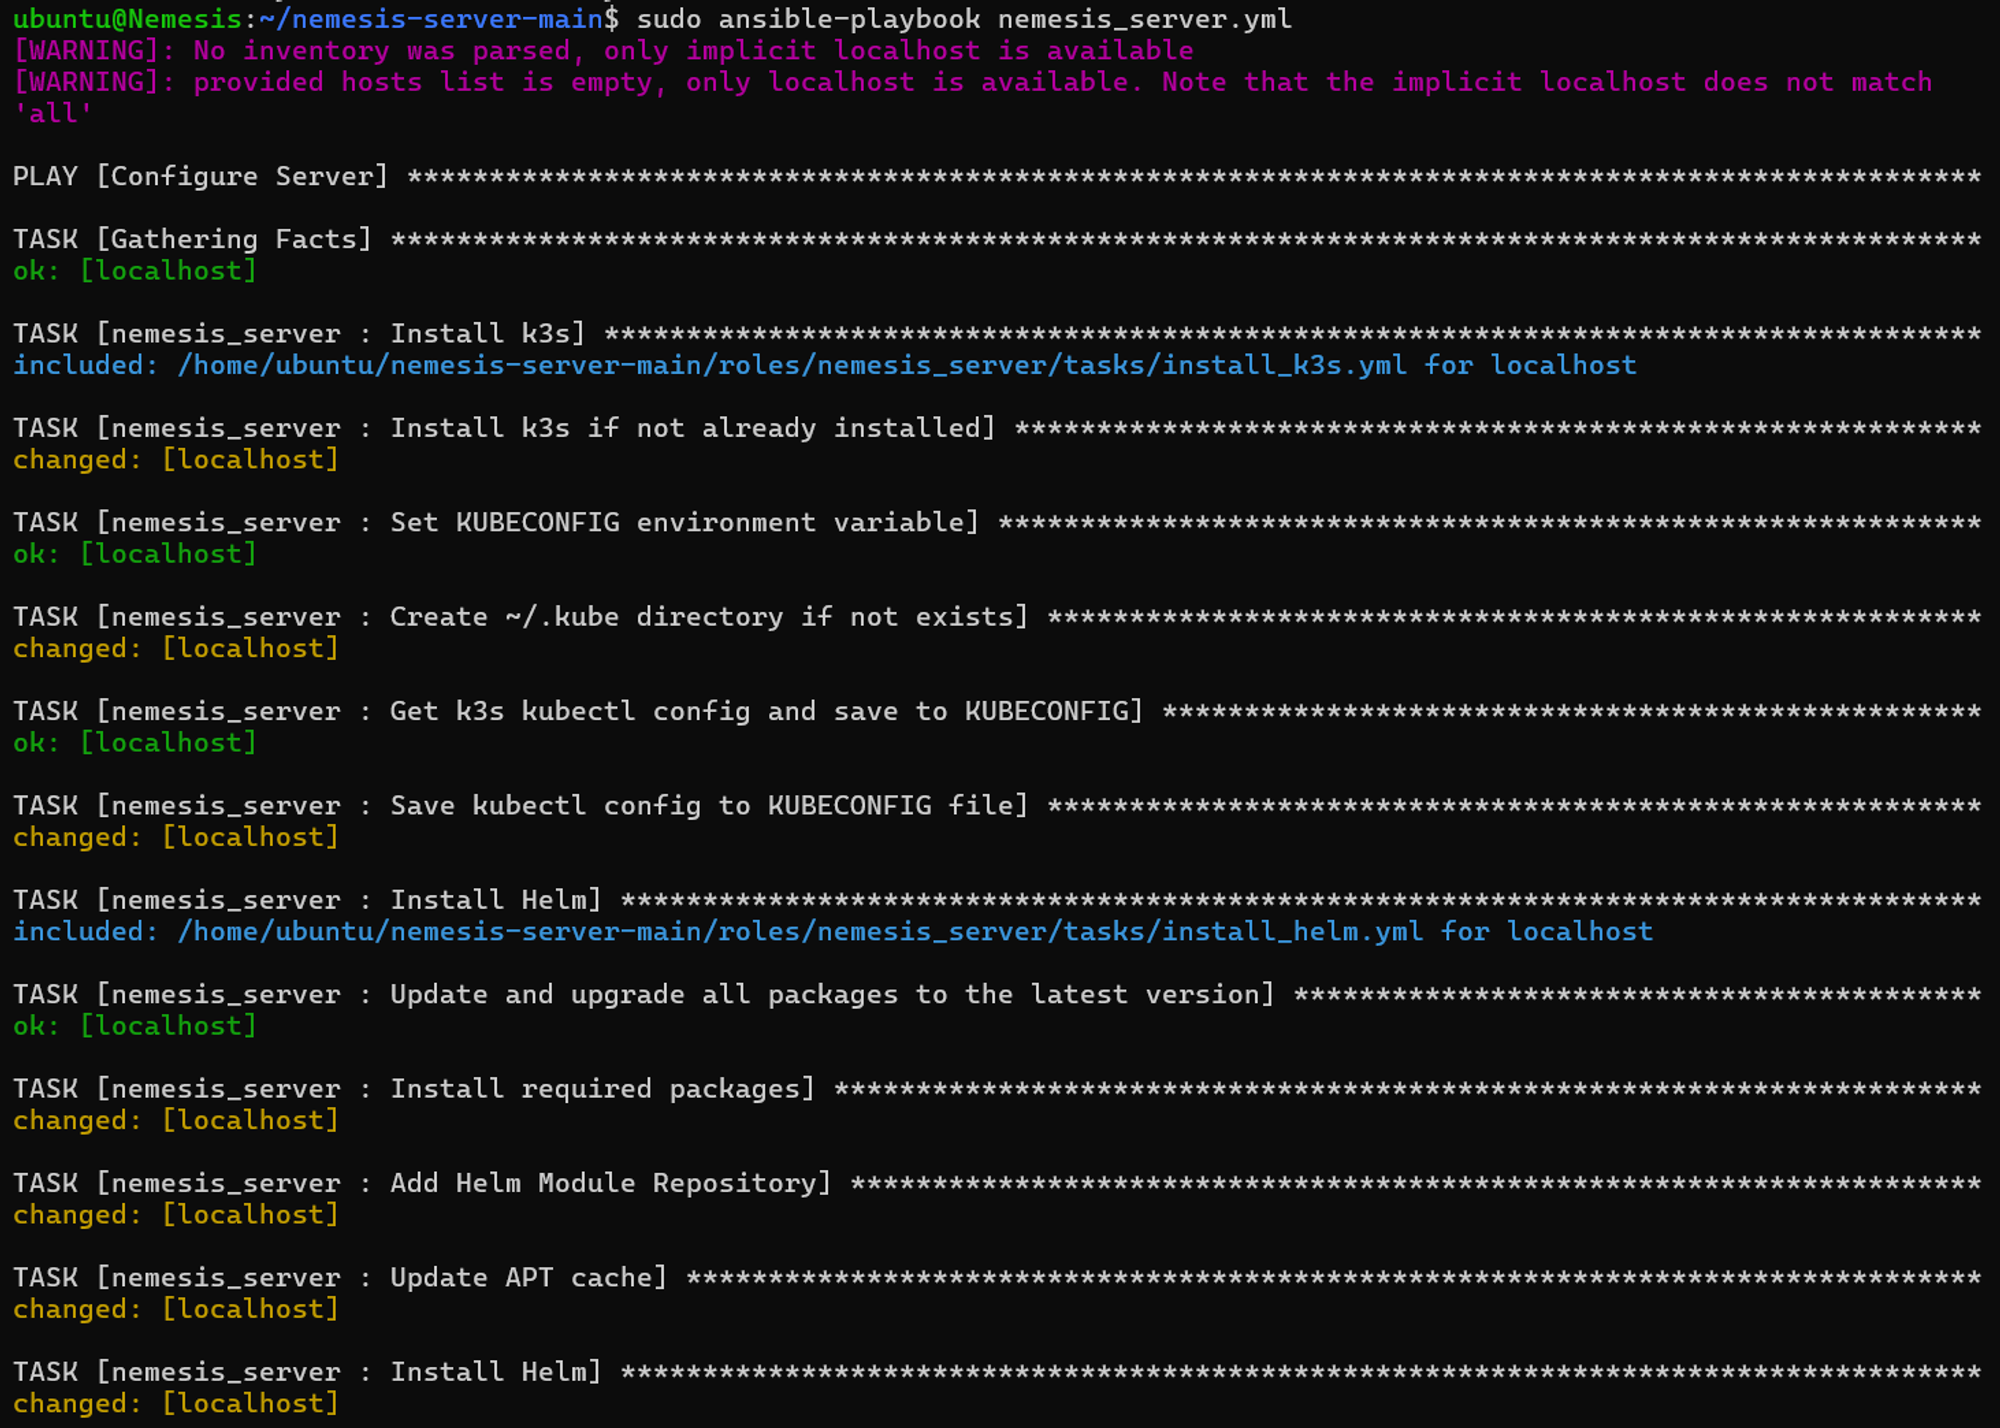Click the 'ok: [localhost]' under Gathering Facts
This screenshot has width=2000, height=1428.
pos(135,271)
